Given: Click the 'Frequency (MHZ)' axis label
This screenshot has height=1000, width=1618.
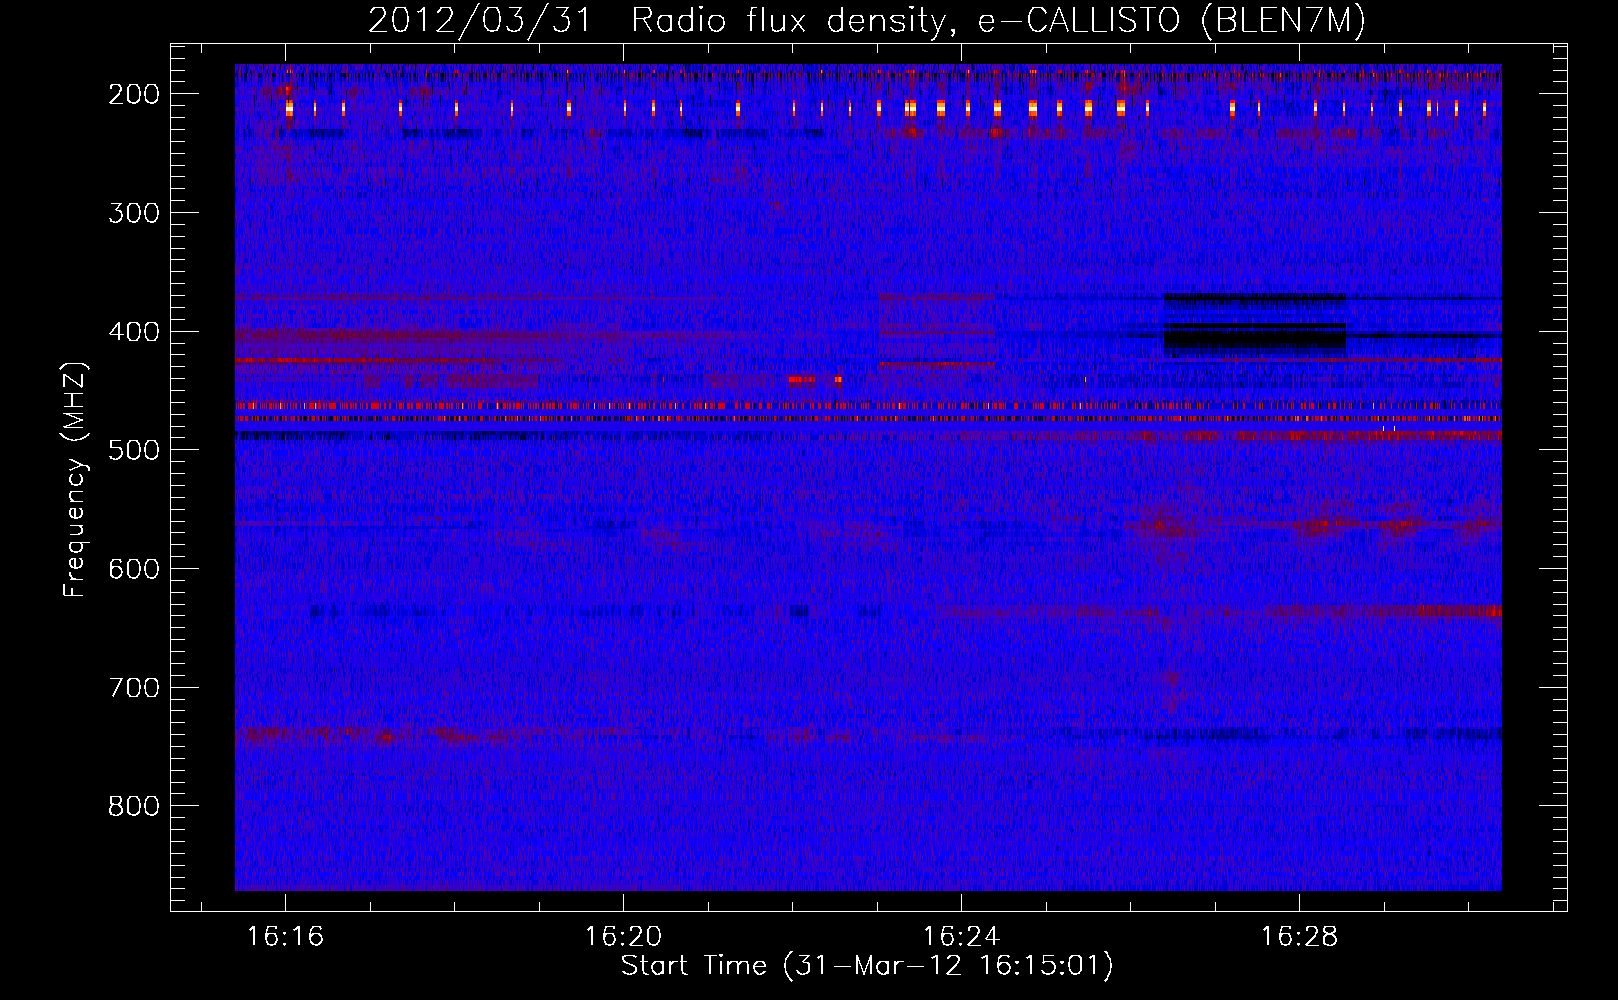Looking at the screenshot, I should tap(76, 480).
